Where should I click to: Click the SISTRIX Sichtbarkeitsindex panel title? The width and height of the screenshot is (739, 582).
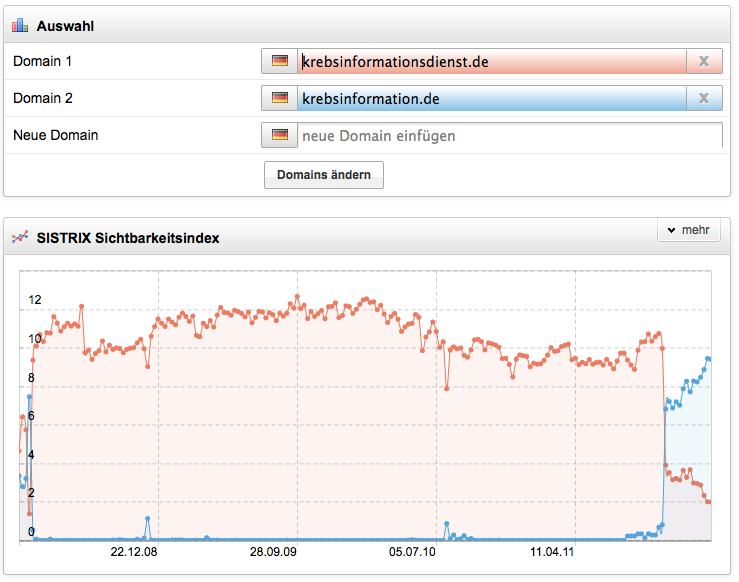click(128, 238)
